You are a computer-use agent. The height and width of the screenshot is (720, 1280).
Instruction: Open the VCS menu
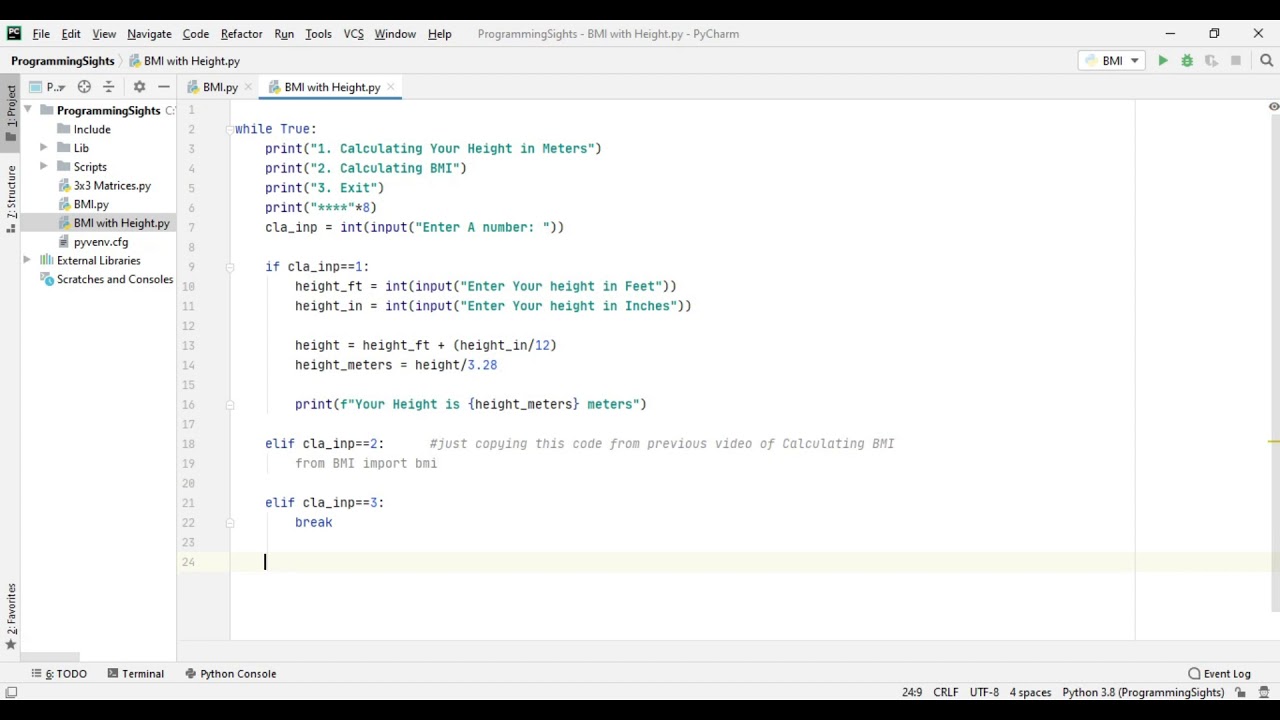click(353, 34)
